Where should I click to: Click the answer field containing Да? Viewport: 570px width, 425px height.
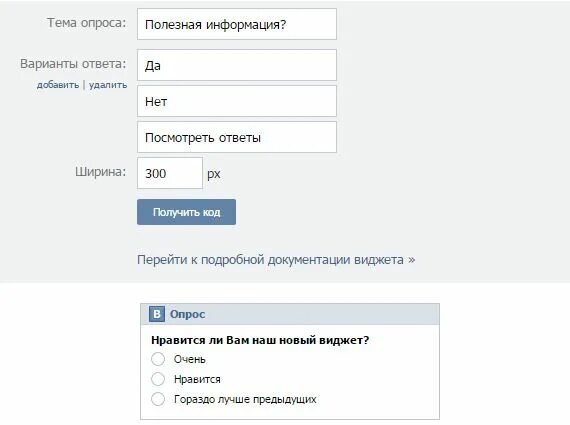(x=237, y=65)
